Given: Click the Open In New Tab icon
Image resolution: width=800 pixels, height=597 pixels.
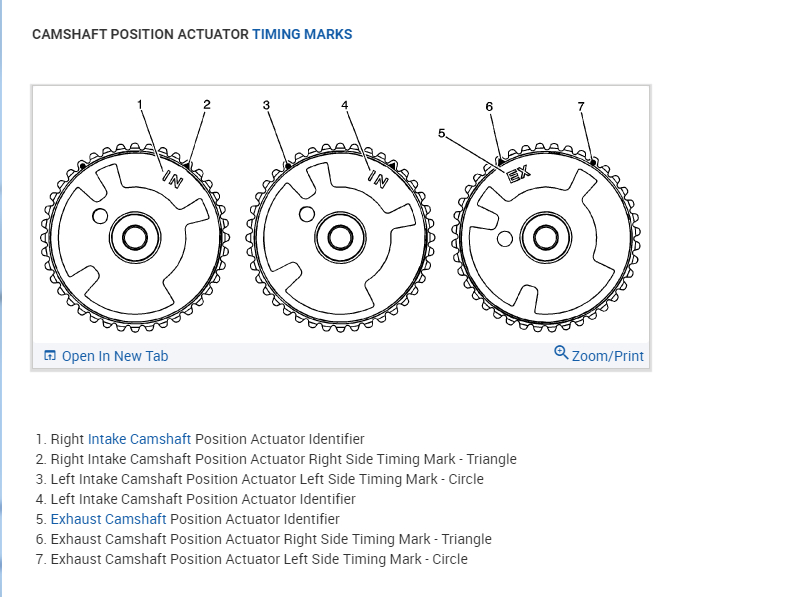Looking at the screenshot, I should pyautogui.click(x=50, y=356).
